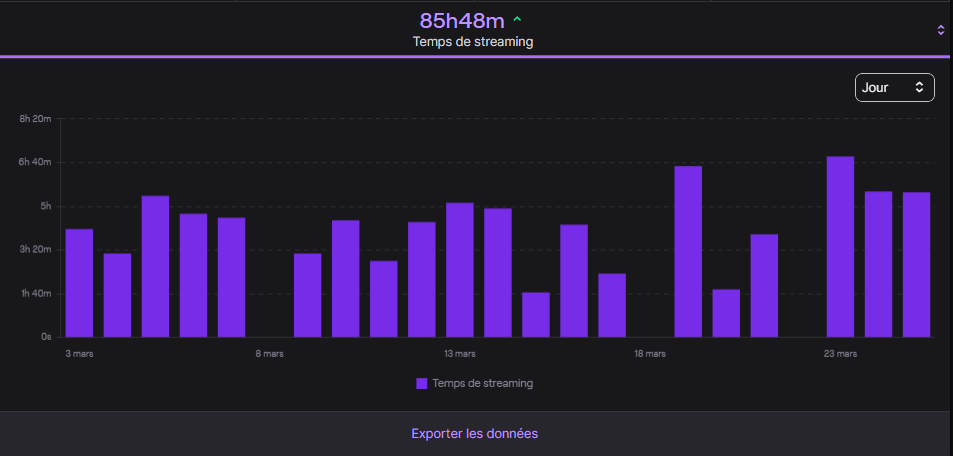Click the 18 mars axis label
This screenshot has height=456, width=953.
650,354
